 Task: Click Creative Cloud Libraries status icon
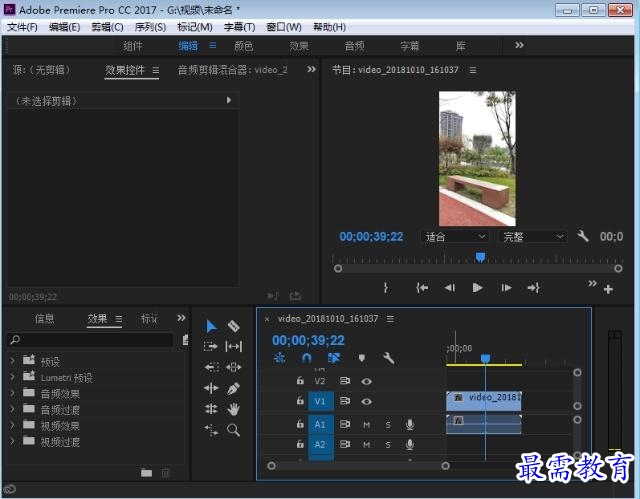[9, 489]
